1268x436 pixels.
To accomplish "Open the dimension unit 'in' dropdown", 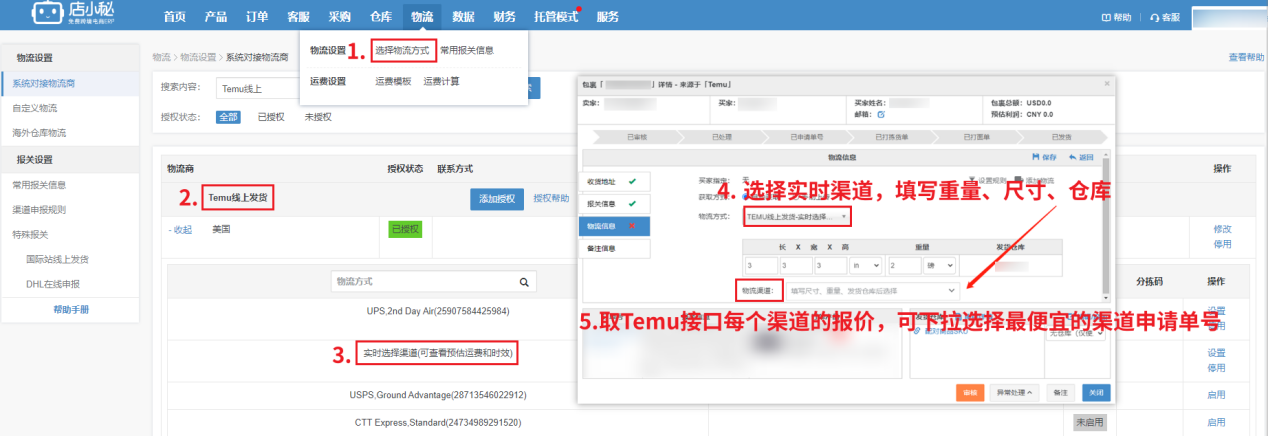I will tap(864, 267).
